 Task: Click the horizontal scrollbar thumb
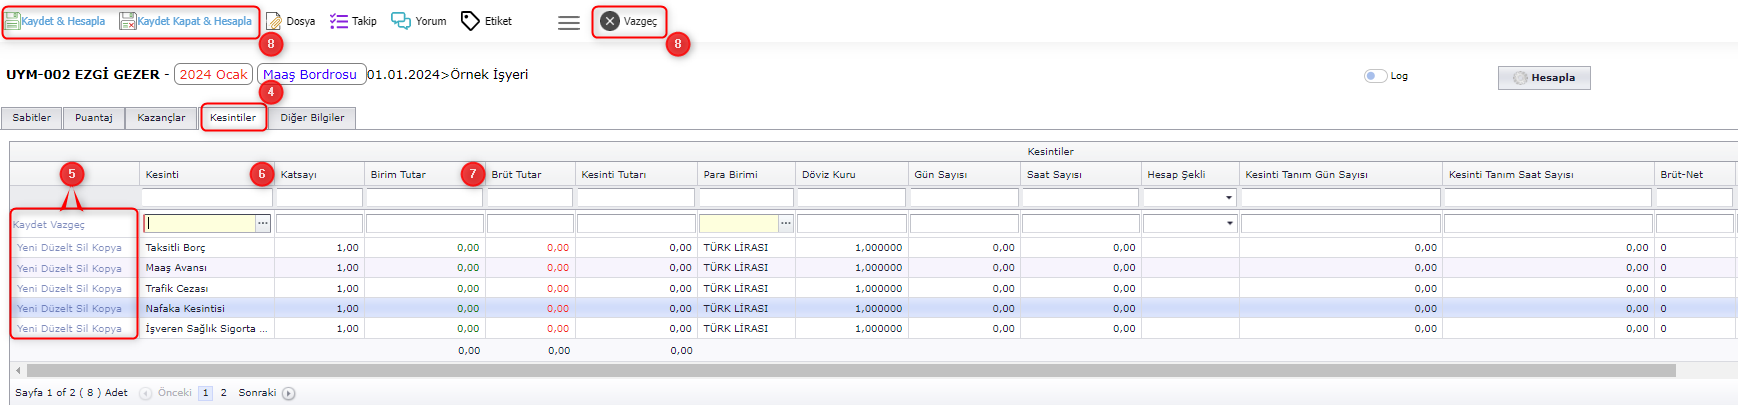[x=851, y=371]
